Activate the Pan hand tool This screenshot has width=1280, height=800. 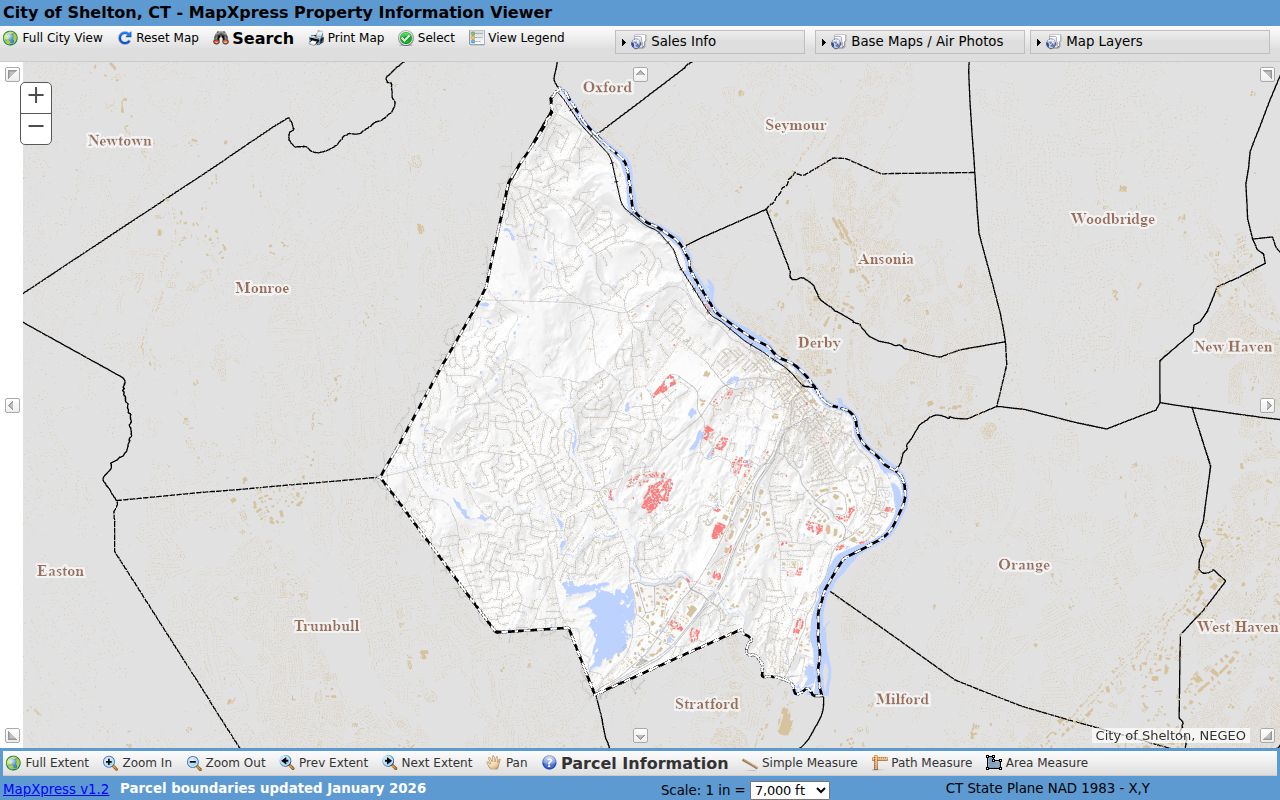coord(507,763)
